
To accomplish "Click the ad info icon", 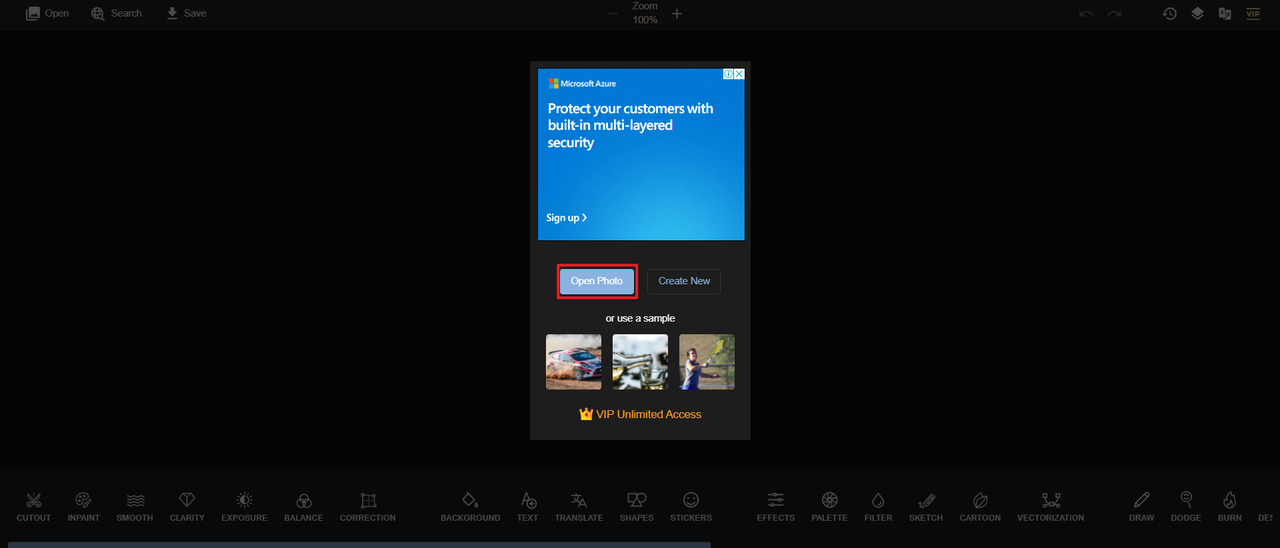I will coord(729,74).
